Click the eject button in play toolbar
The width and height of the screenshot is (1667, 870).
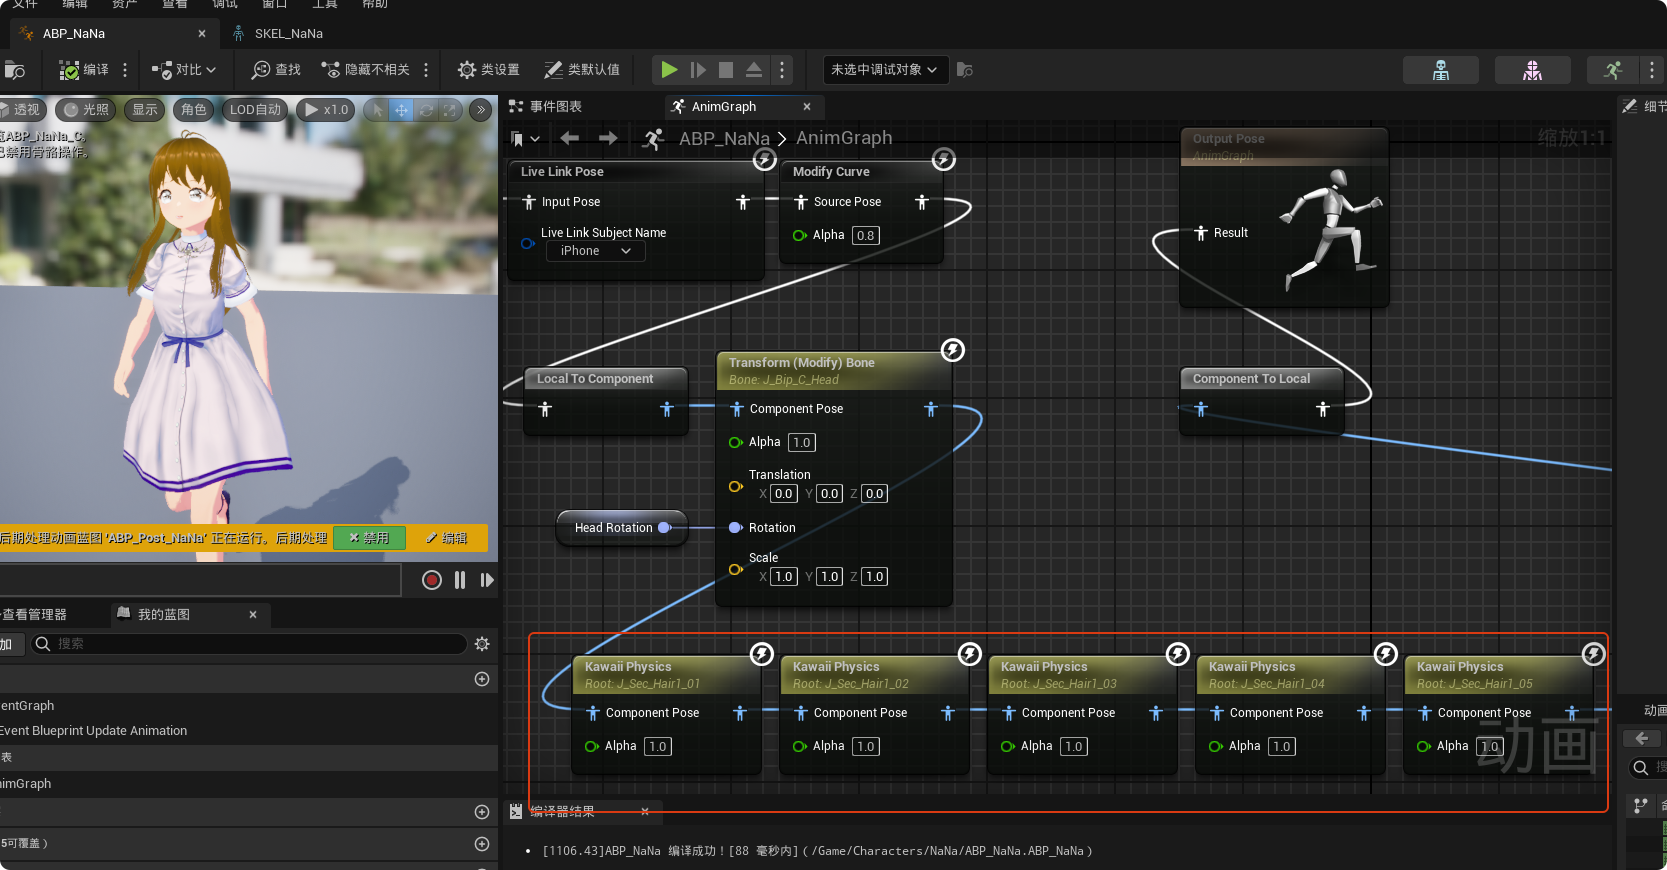[x=754, y=70]
